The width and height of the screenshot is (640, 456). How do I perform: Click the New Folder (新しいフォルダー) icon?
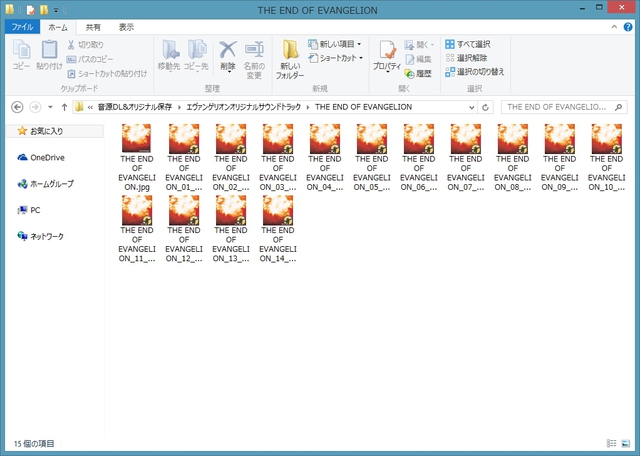289,60
